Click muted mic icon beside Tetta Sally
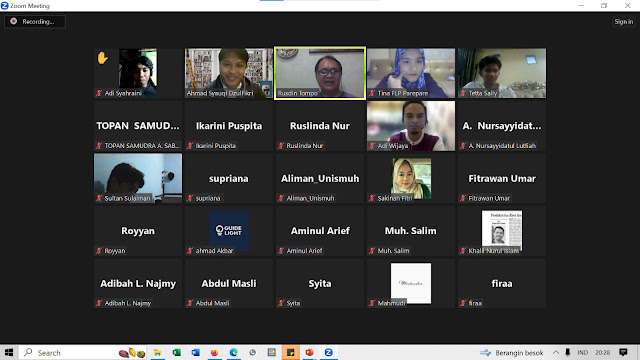 [463, 93]
